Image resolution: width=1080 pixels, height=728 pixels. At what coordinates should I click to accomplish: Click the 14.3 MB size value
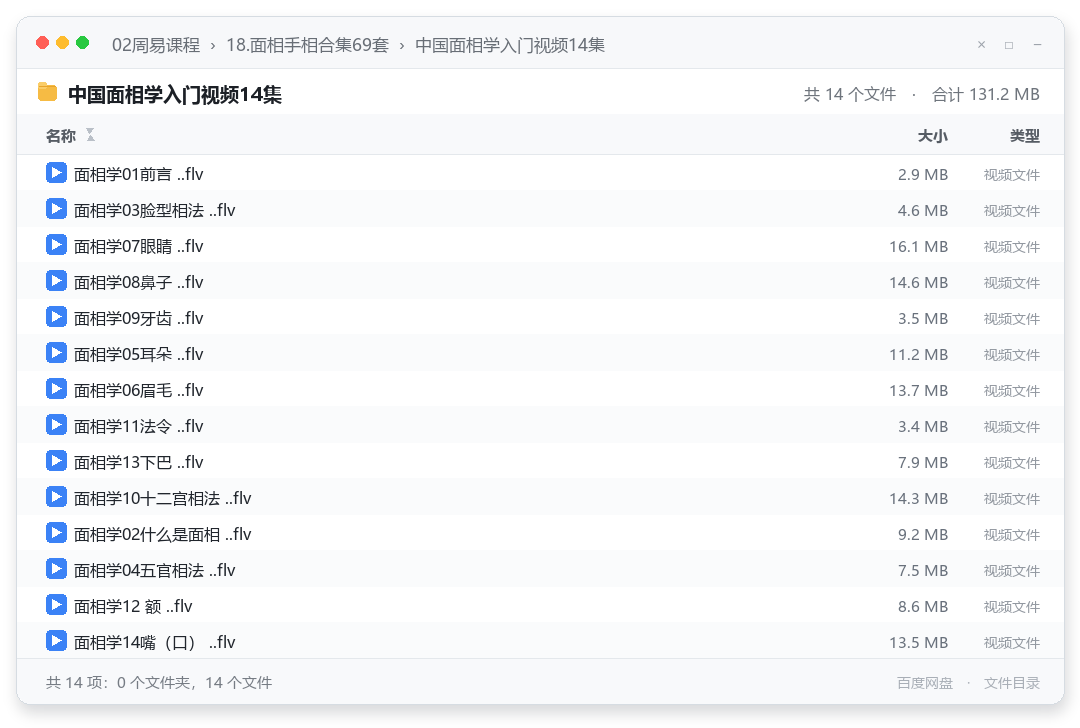click(x=919, y=499)
